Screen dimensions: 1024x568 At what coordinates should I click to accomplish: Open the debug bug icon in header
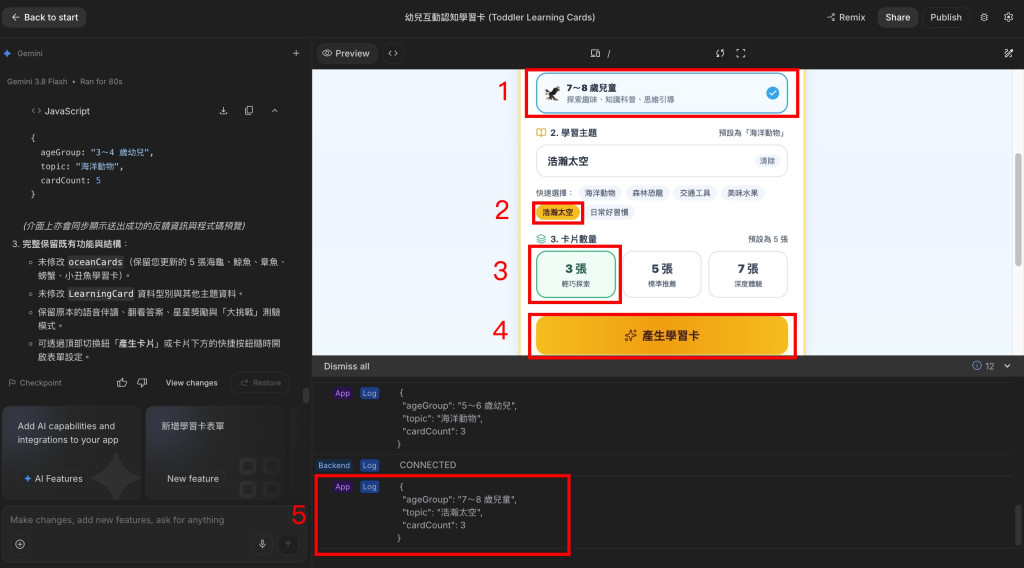[x=984, y=18]
